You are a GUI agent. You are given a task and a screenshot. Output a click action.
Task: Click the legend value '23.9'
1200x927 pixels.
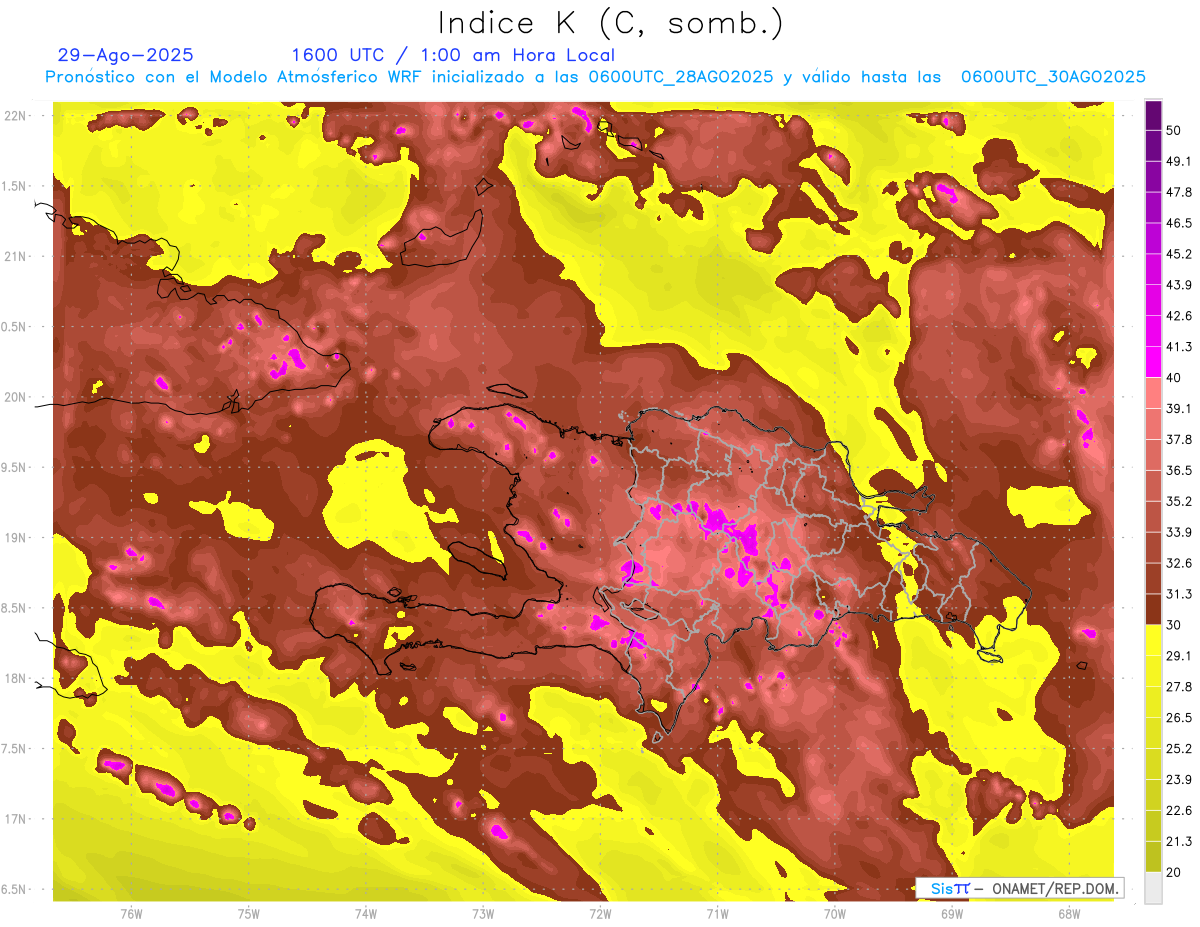[1178, 779]
